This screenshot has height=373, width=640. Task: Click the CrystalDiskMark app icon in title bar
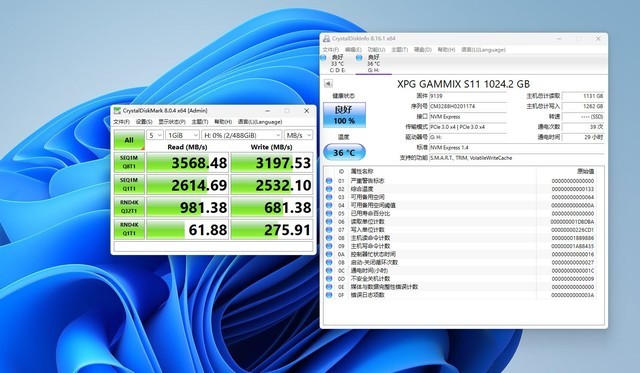pos(117,111)
